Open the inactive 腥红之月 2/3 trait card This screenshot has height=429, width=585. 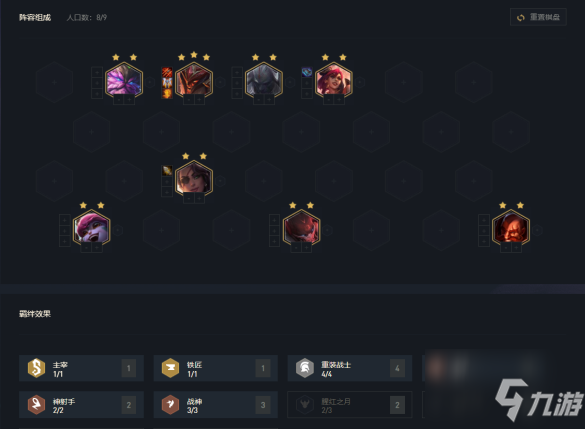[x=350, y=405]
